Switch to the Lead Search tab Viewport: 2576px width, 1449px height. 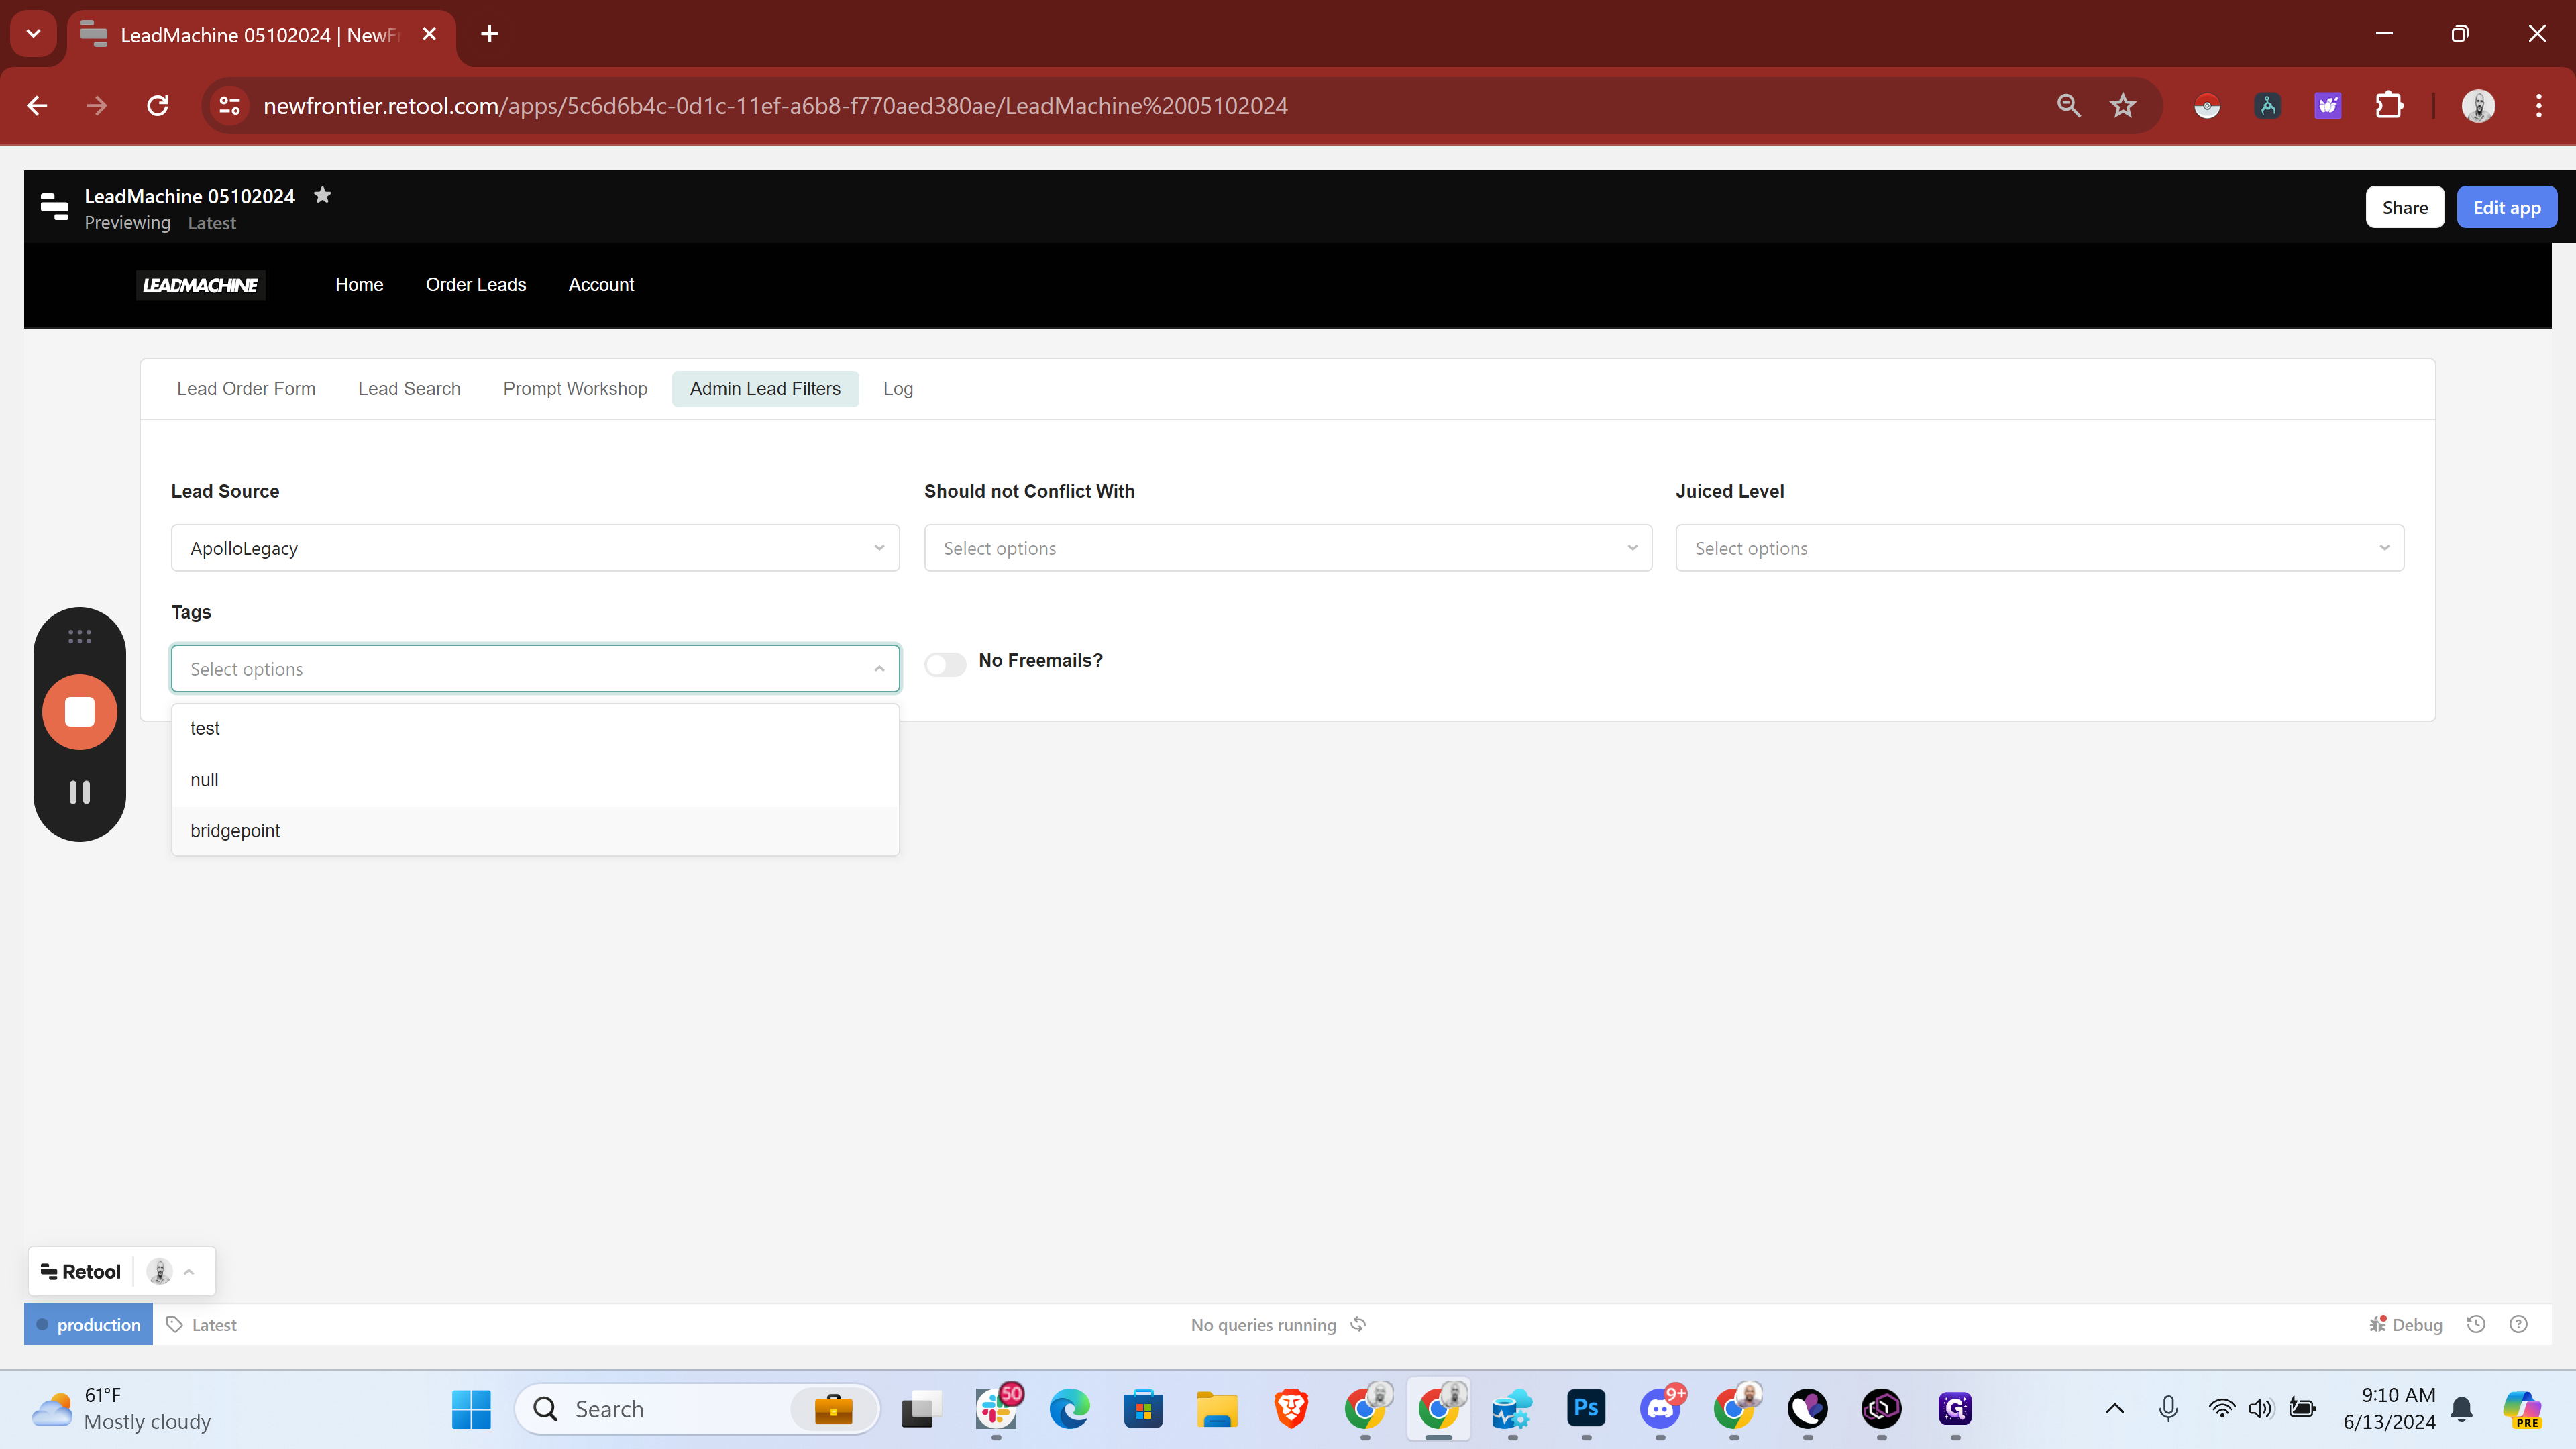pos(409,389)
